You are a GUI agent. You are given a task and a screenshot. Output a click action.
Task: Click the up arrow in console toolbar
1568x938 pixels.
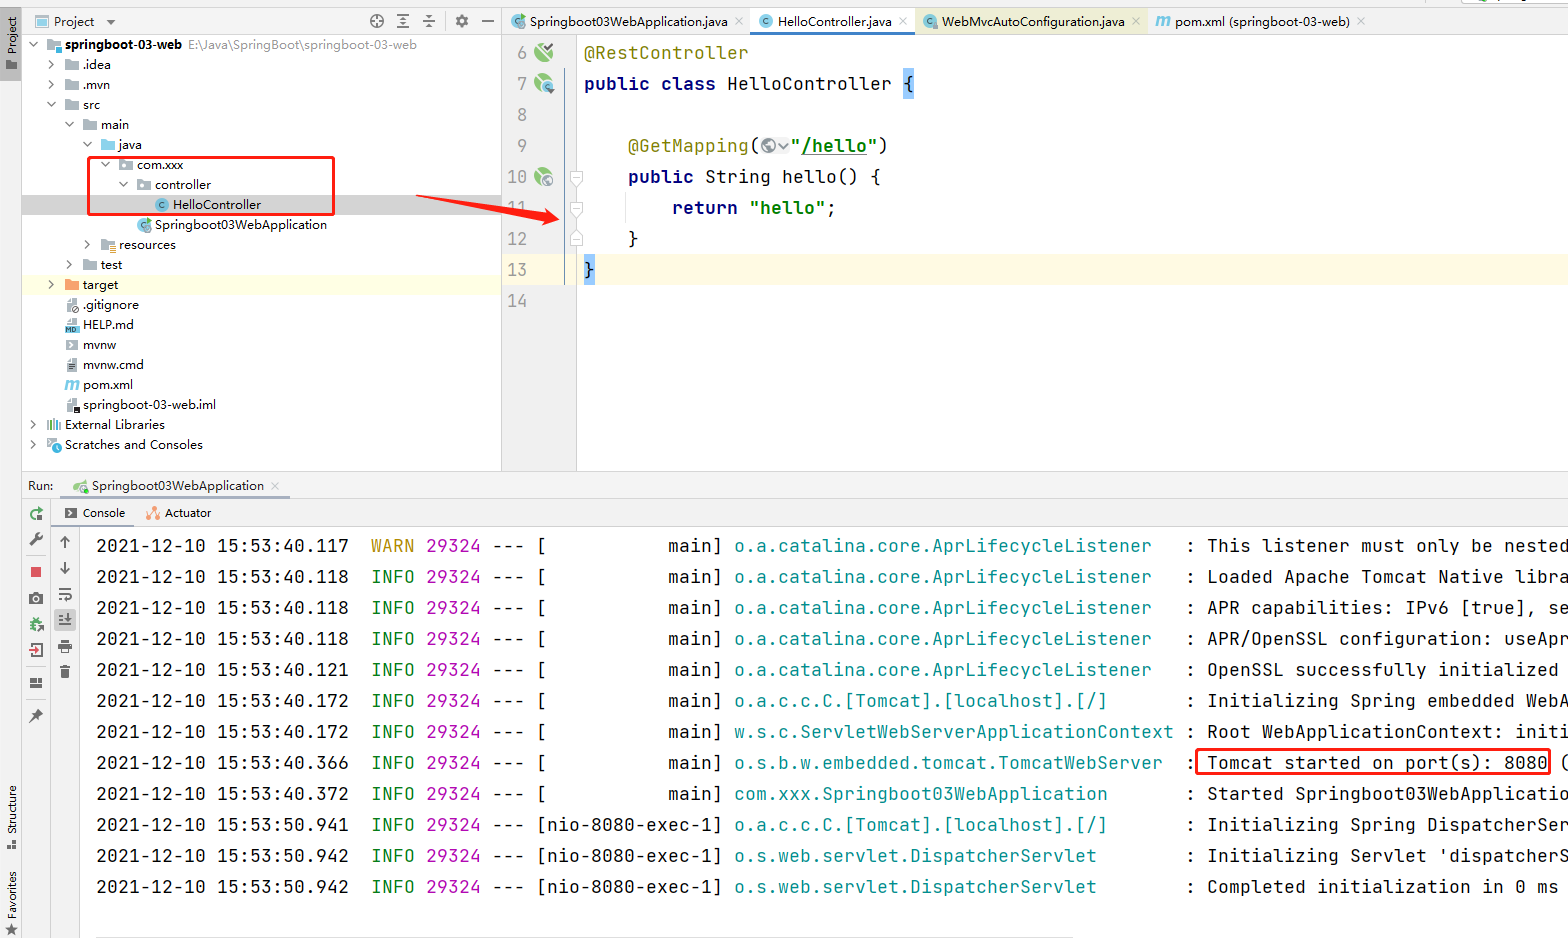pyautogui.click(x=65, y=542)
